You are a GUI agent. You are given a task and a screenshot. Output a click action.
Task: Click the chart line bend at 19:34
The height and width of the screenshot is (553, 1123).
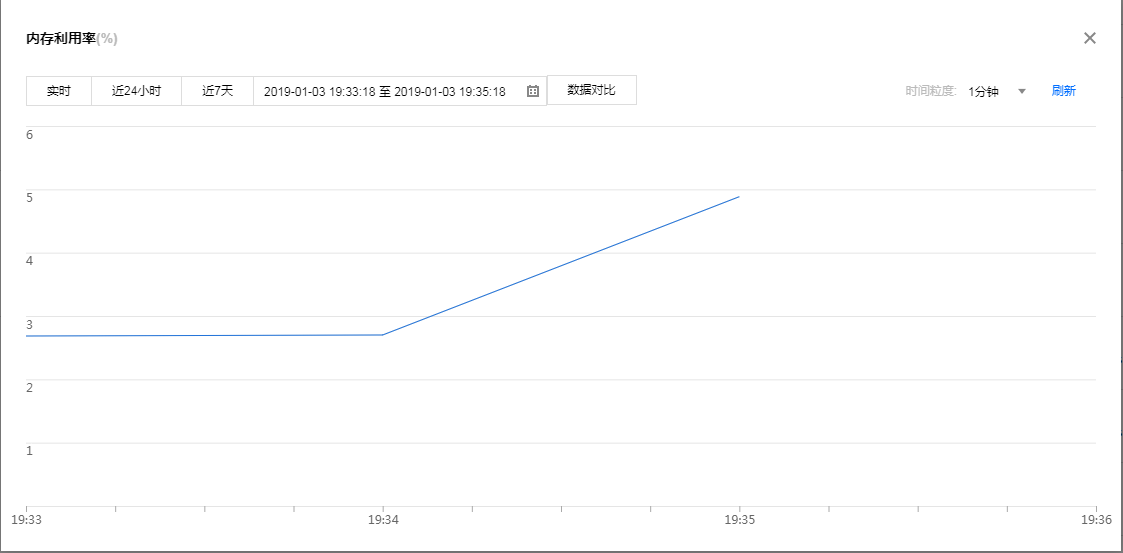[383, 334]
